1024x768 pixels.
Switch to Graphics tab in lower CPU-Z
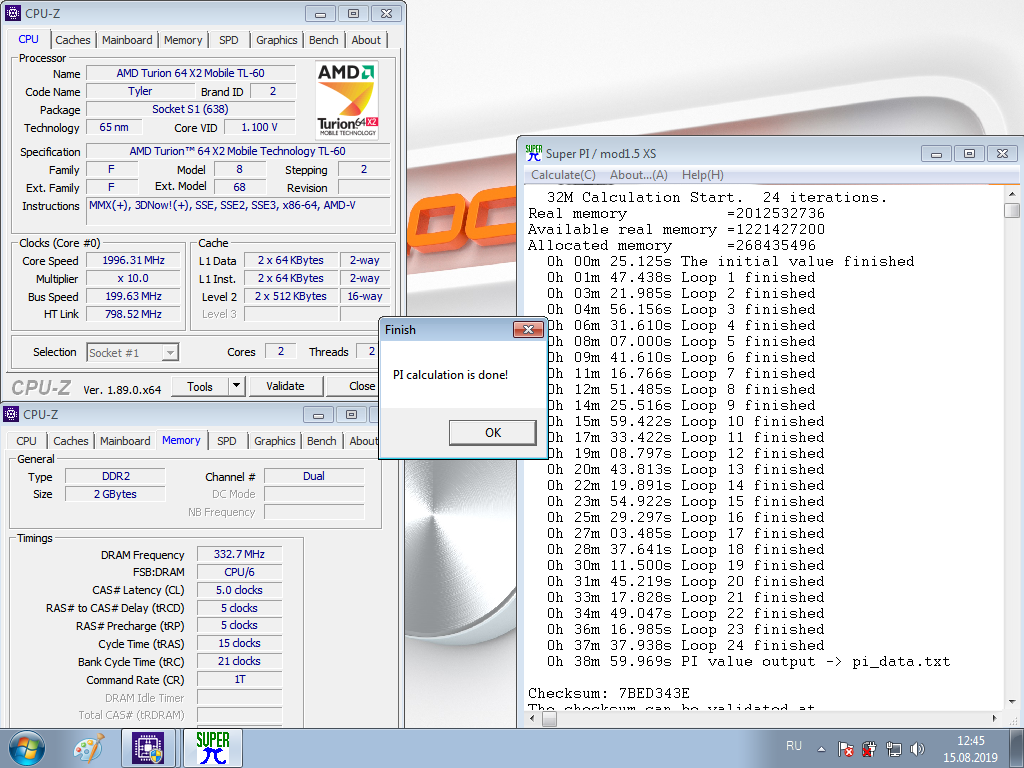pyautogui.click(x=274, y=441)
